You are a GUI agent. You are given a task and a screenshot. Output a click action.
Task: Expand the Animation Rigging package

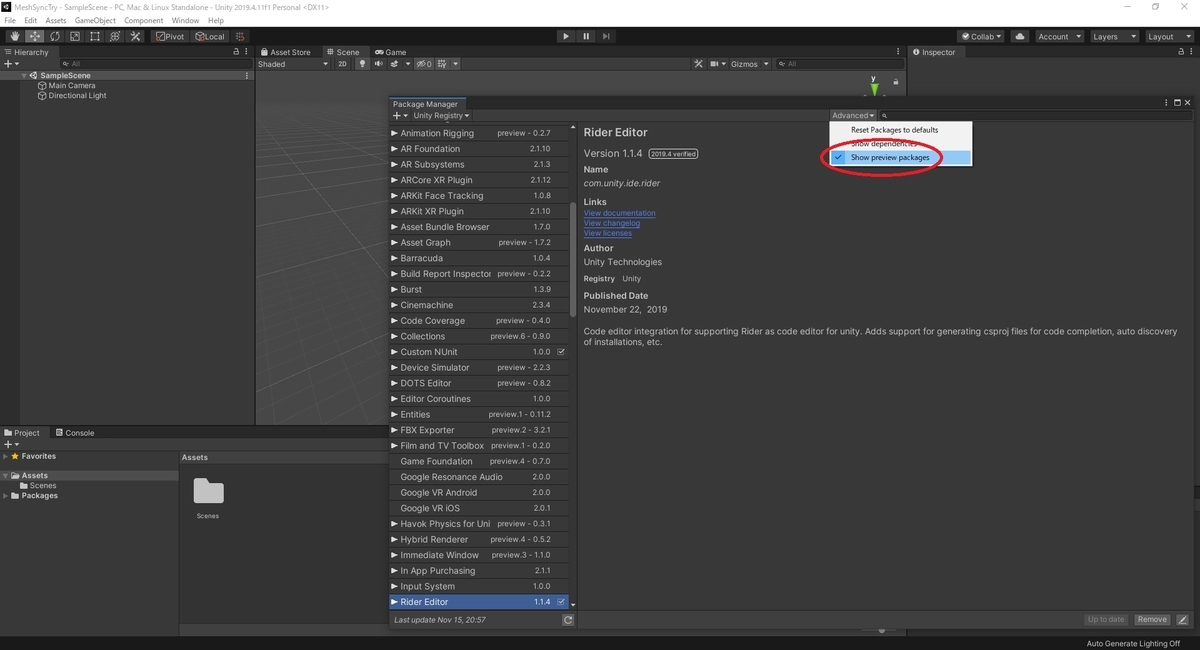395,133
